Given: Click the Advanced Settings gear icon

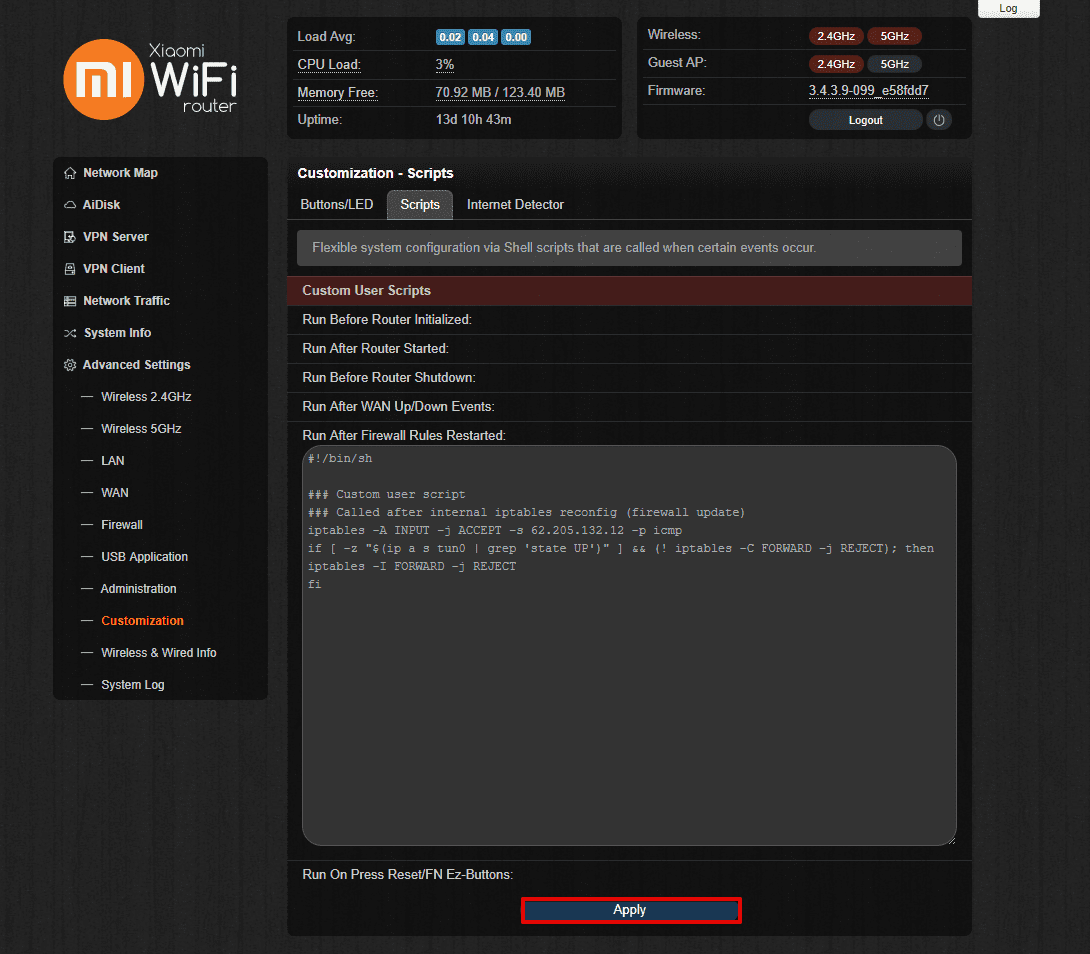Looking at the screenshot, I should pyautogui.click(x=70, y=364).
